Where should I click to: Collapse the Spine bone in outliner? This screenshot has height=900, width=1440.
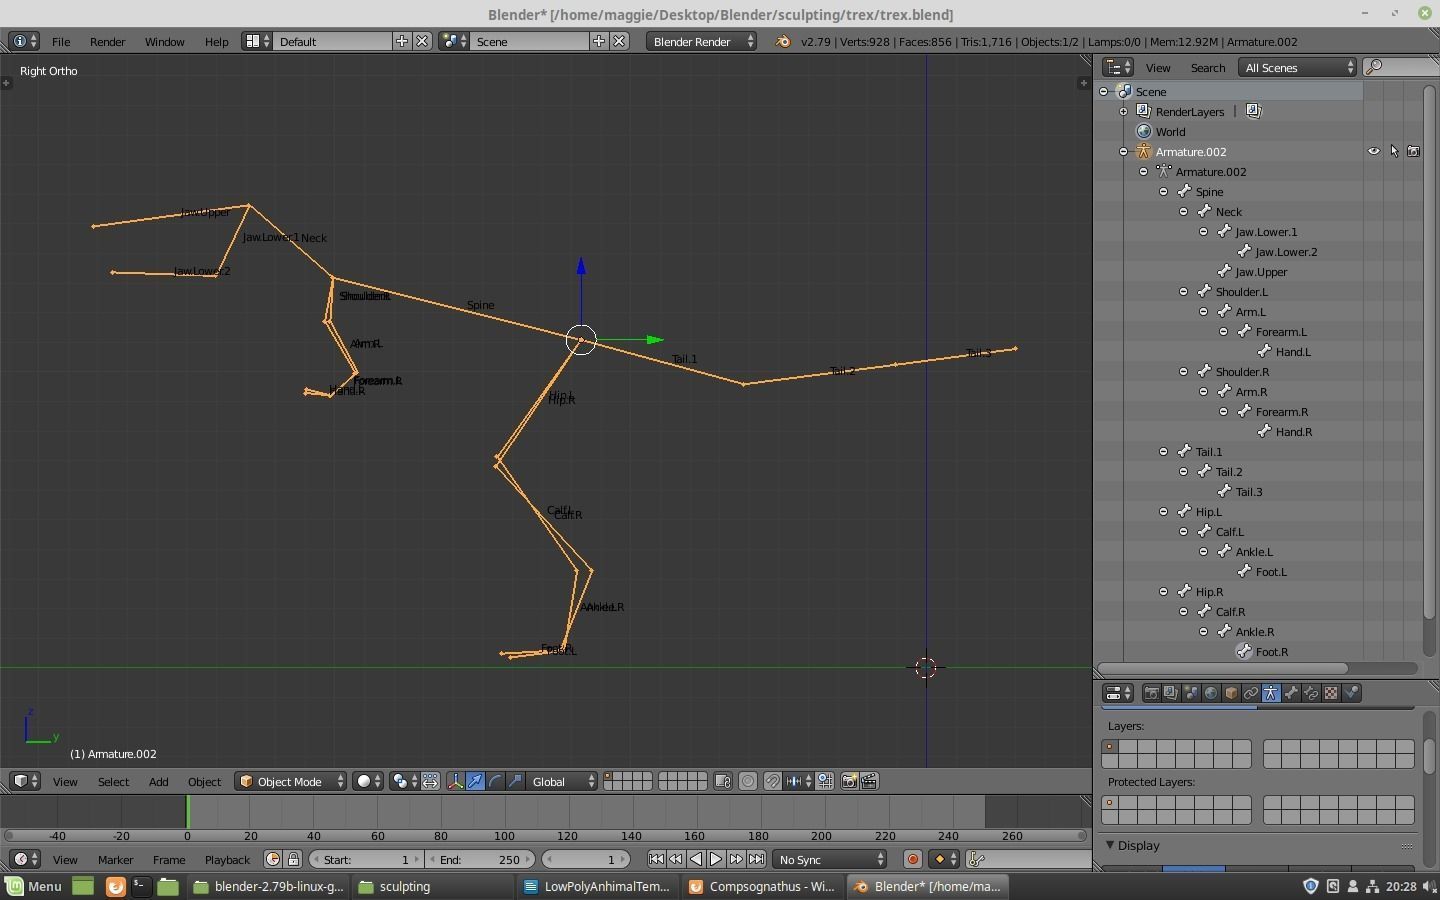coord(1164,191)
